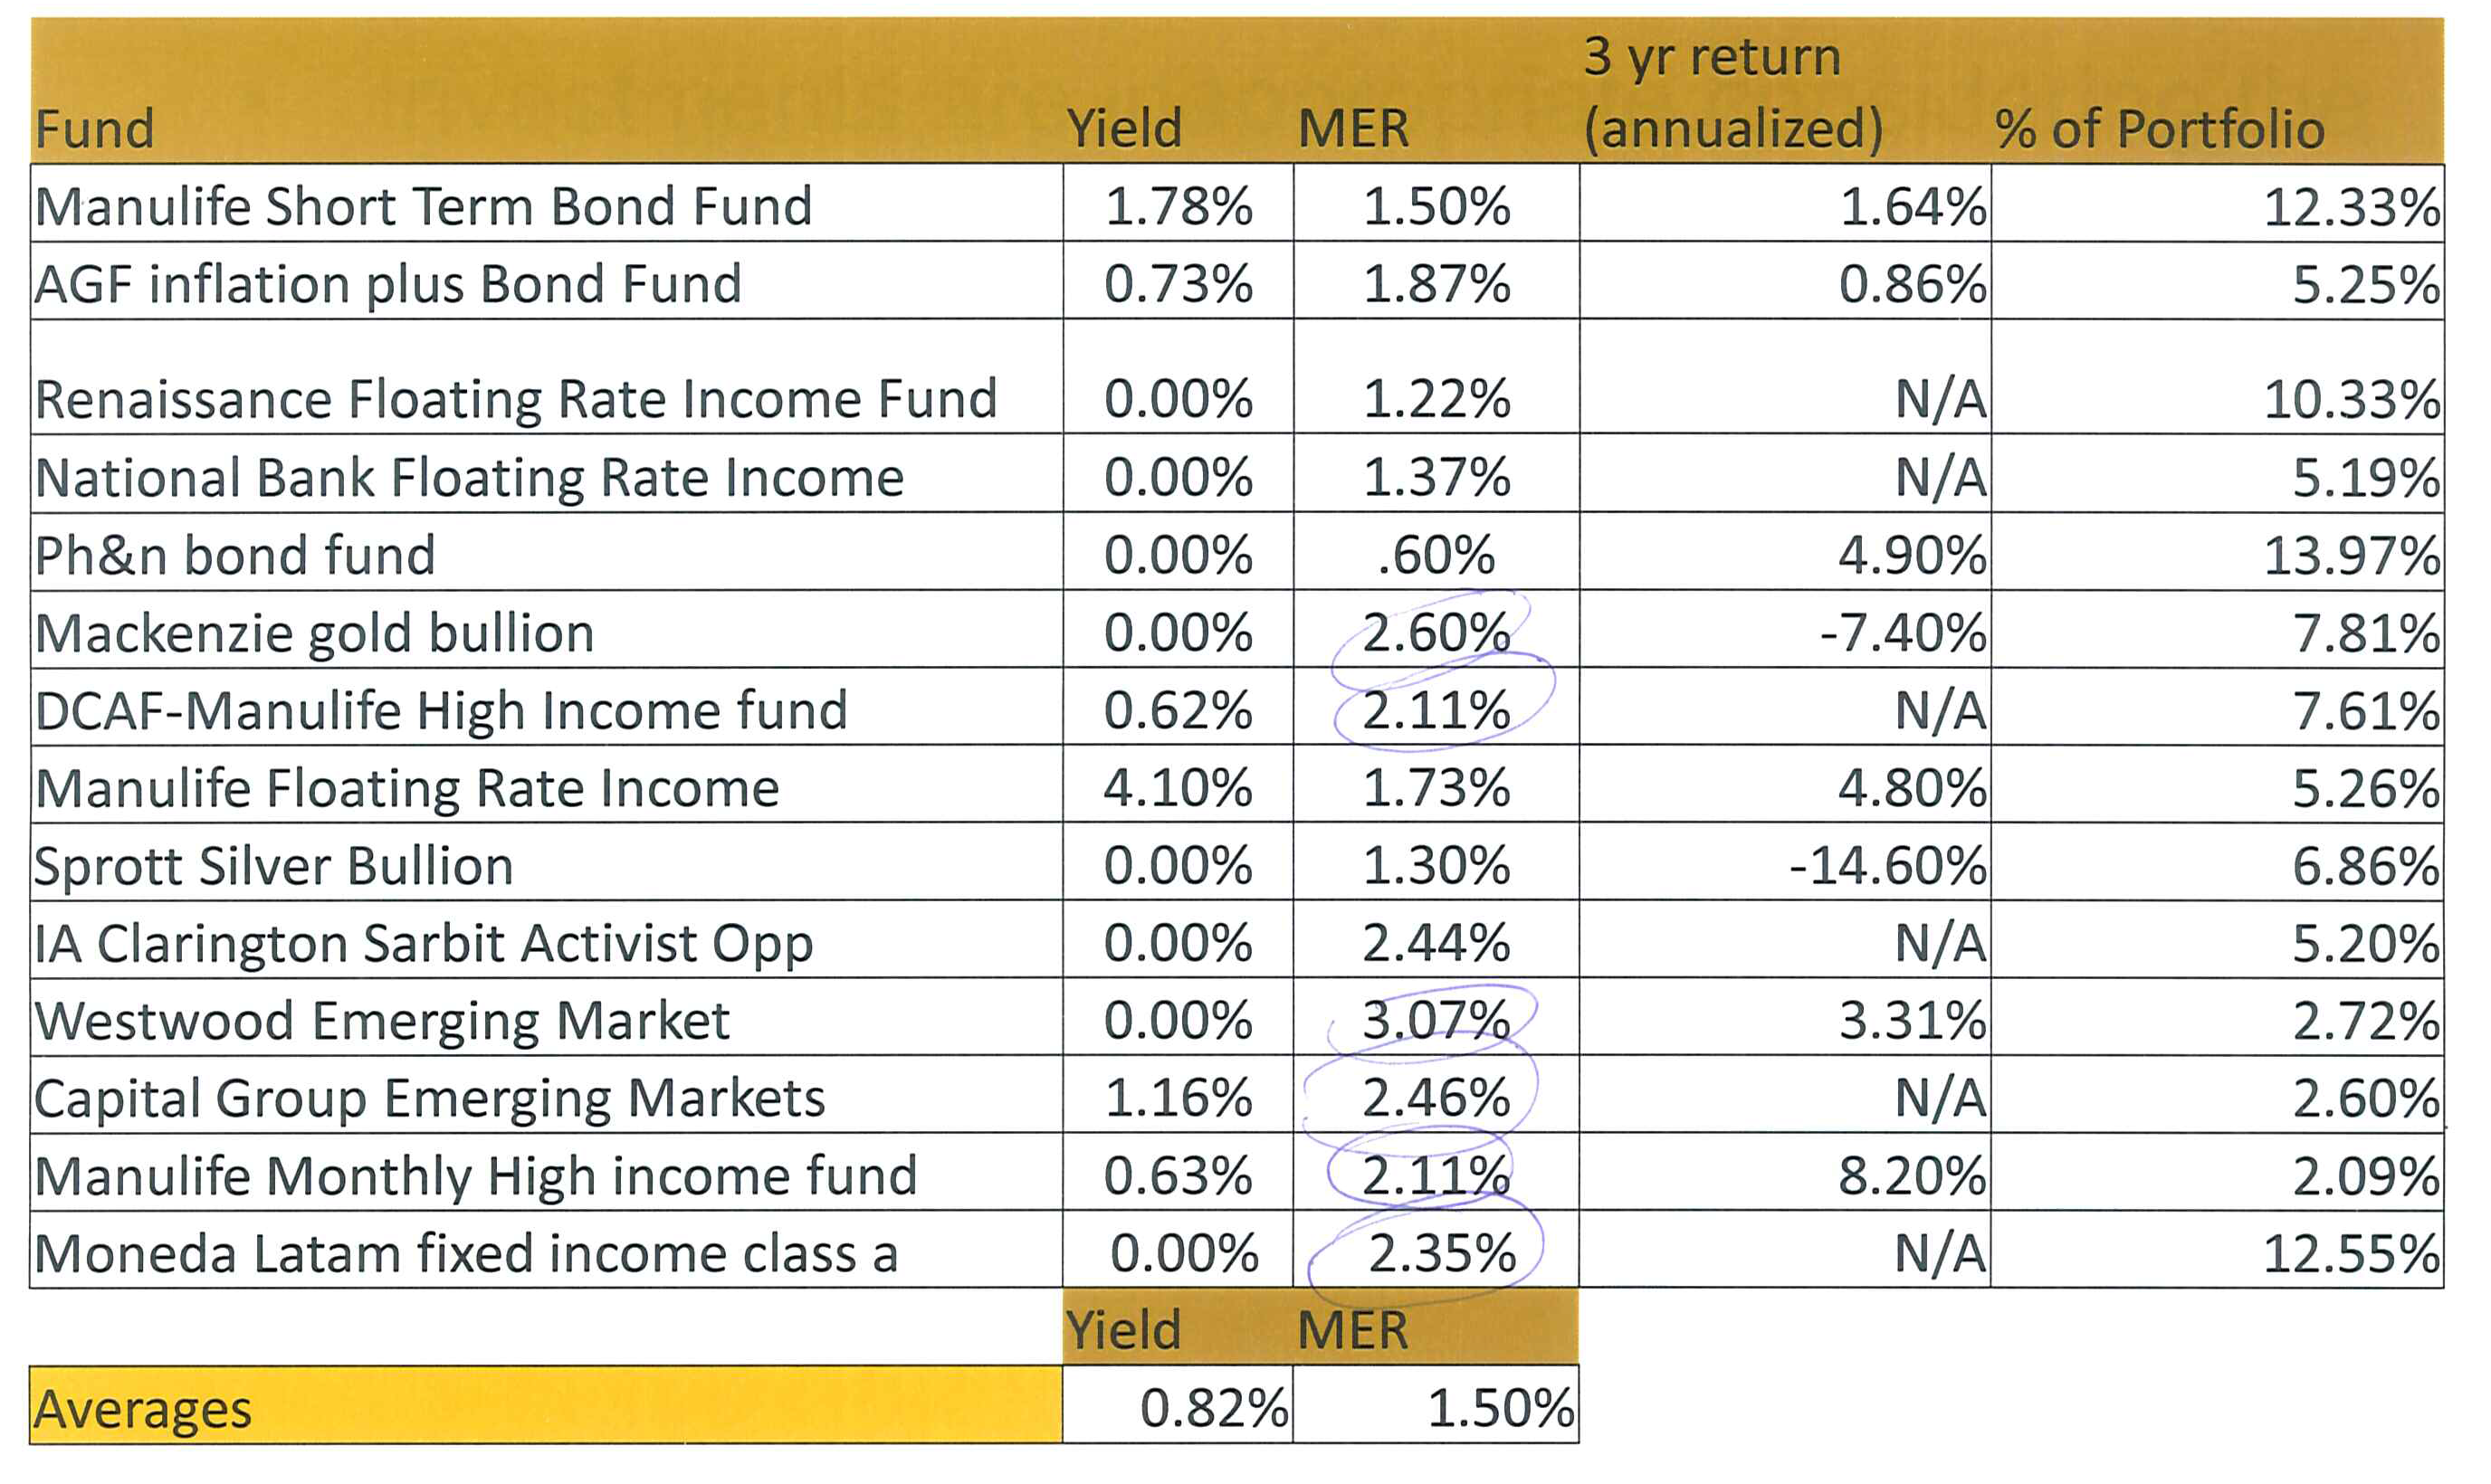Click the IA Clarington Sarbit Activist Opp cell
Image resolution: width=2491 pixels, height=1484 pixels.
coord(547,941)
